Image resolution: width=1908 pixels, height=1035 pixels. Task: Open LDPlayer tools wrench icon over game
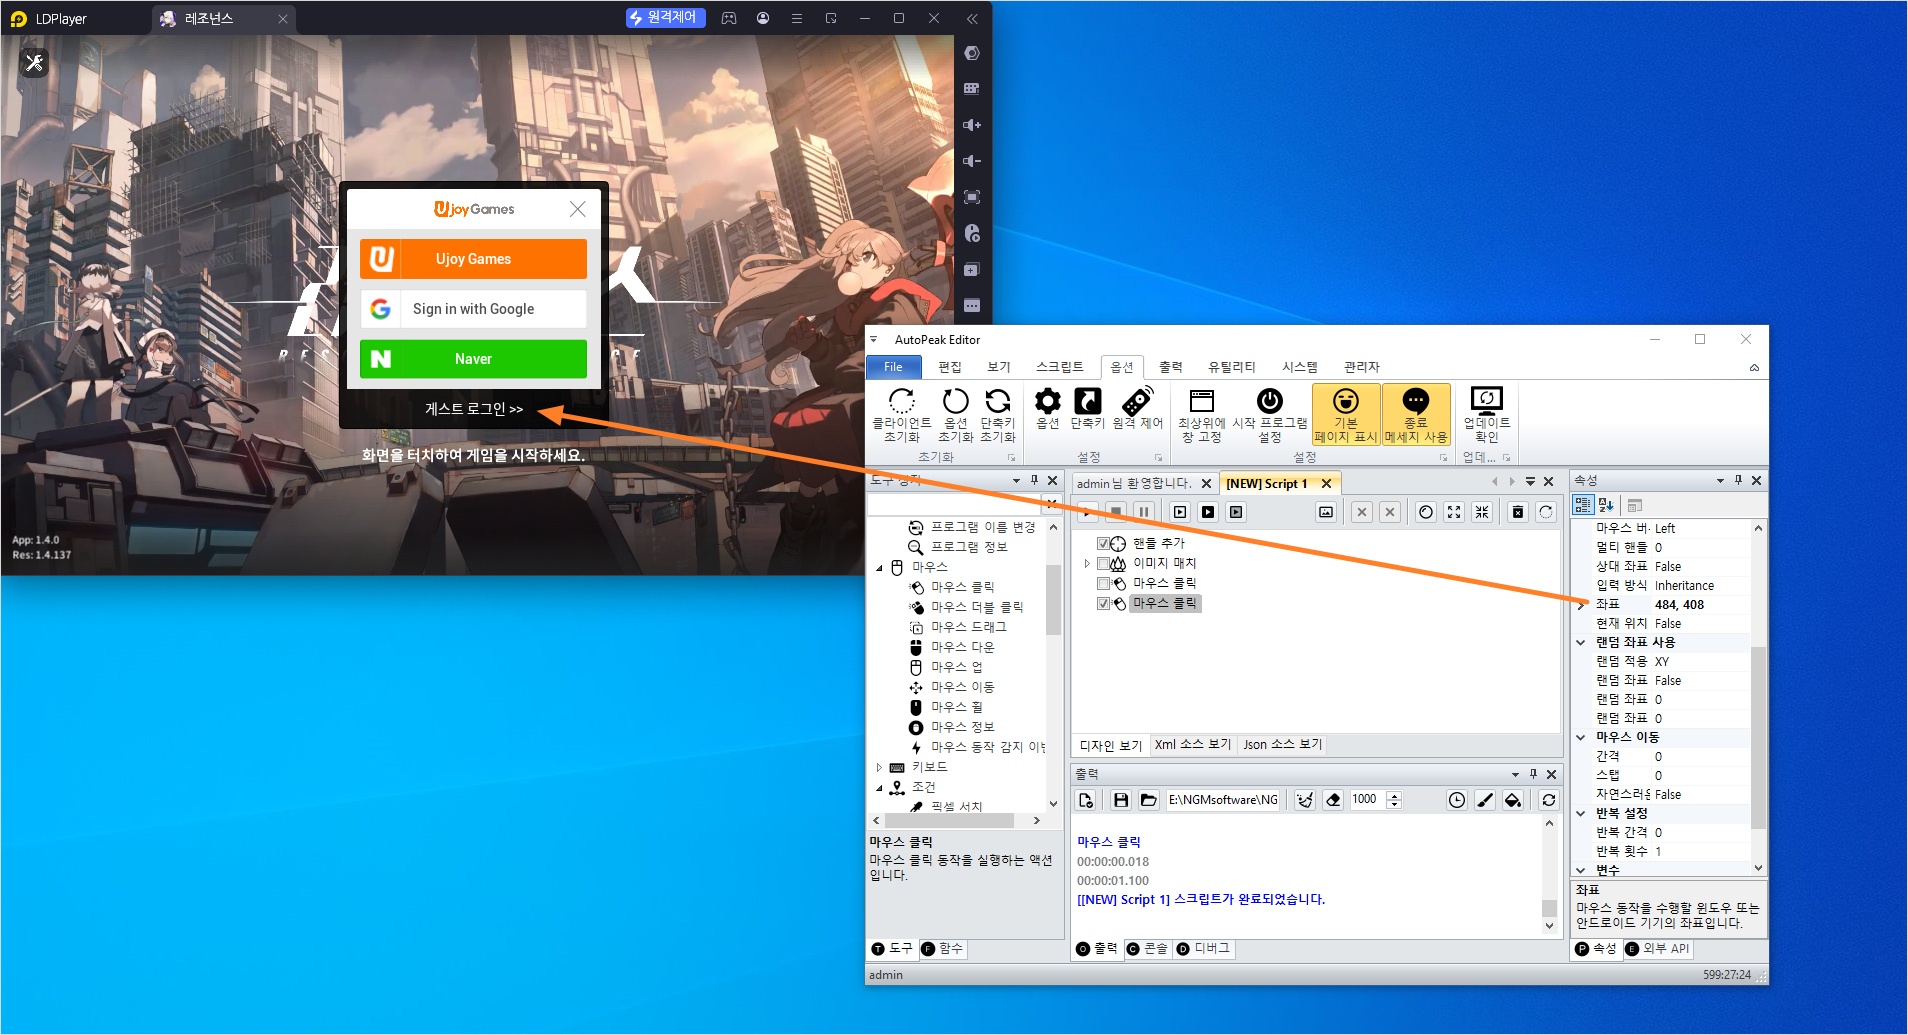point(34,63)
